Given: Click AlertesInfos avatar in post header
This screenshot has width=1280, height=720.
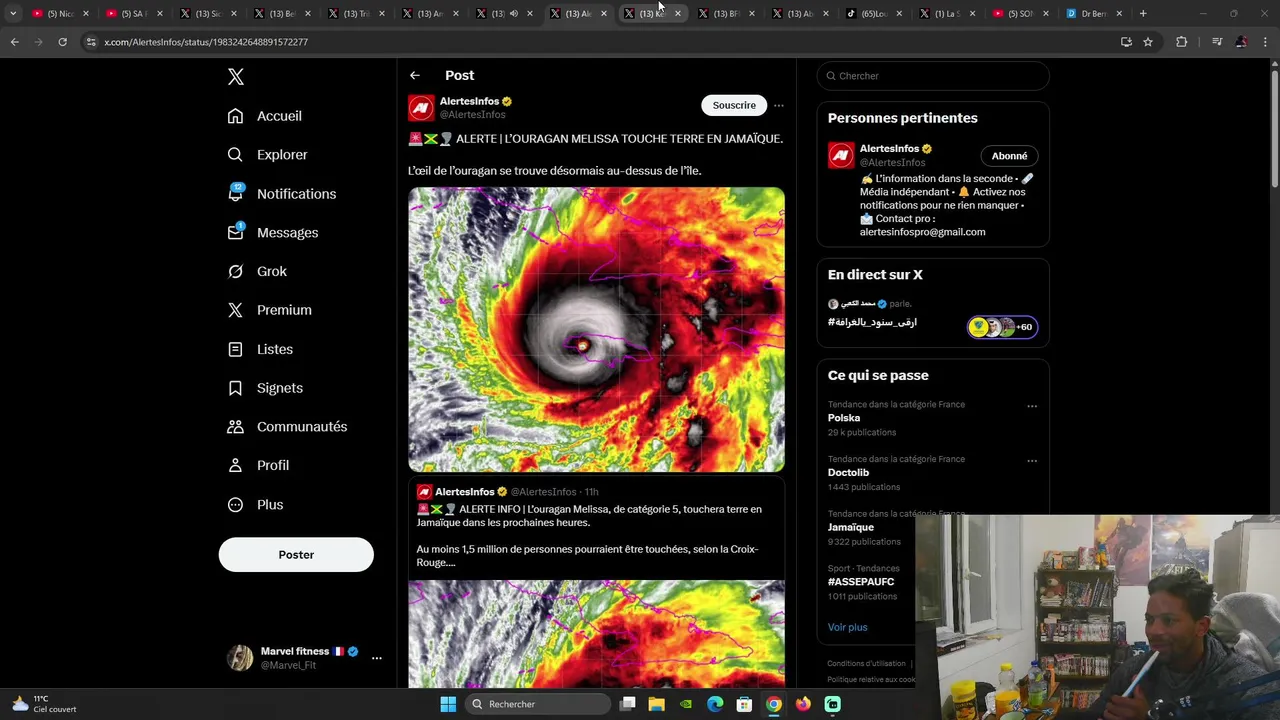Looking at the screenshot, I should 421,107.
